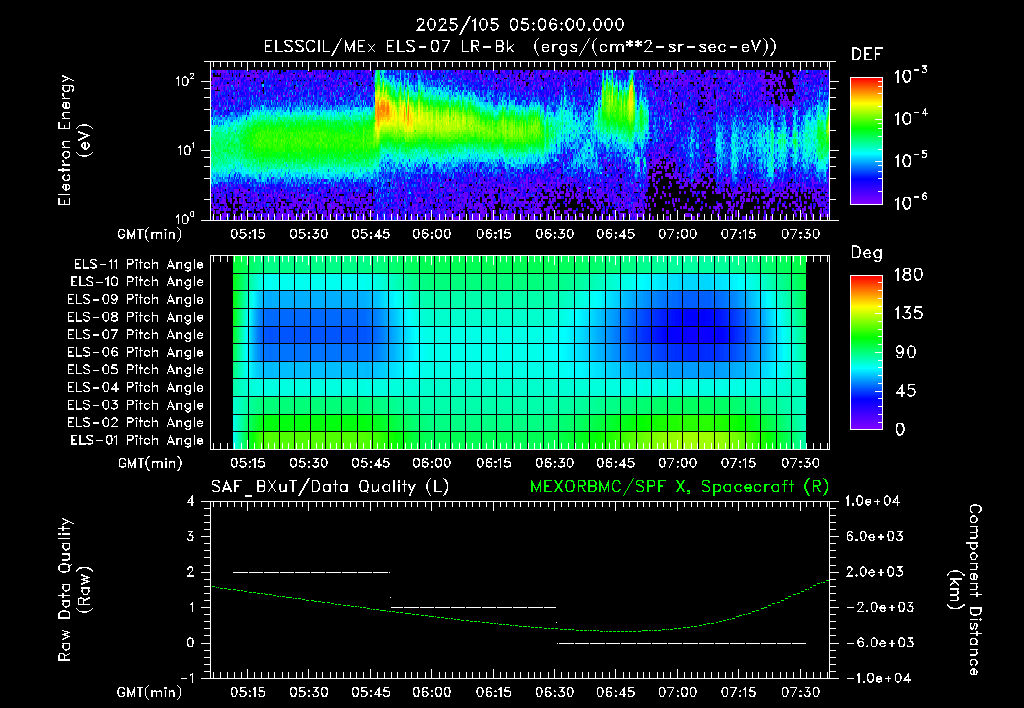Select the DEF label above the color scale
This screenshot has width=1024, height=708.
(x=867, y=54)
